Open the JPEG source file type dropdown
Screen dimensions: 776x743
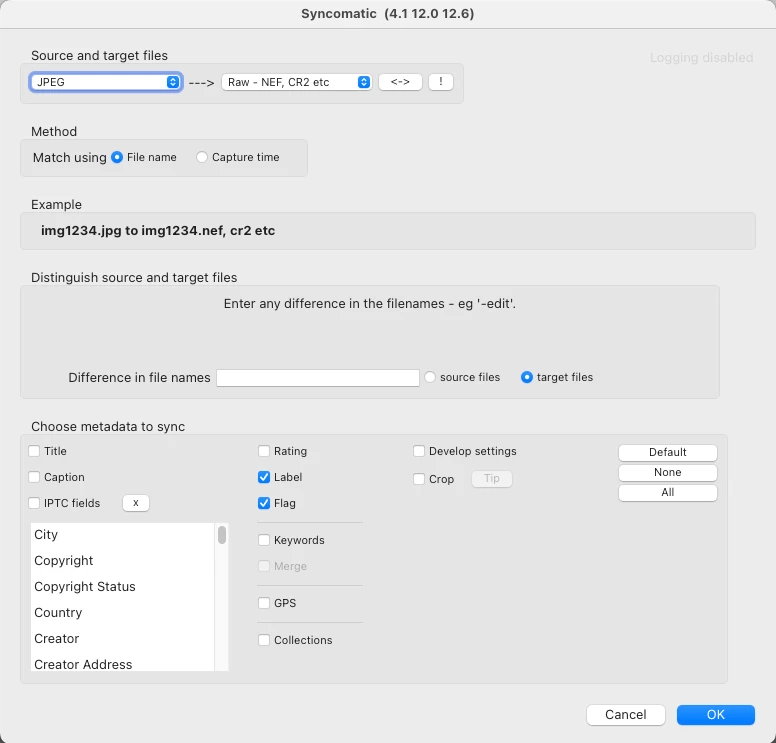click(106, 82)
